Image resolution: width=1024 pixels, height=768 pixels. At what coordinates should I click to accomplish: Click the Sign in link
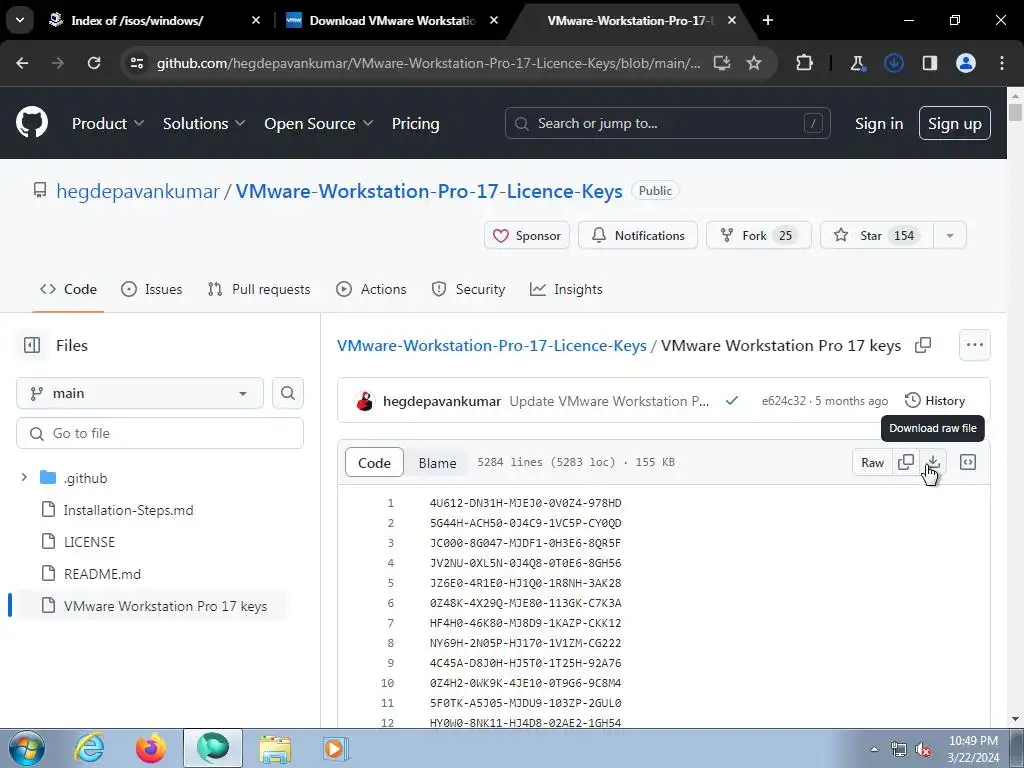tap(879, 123)
